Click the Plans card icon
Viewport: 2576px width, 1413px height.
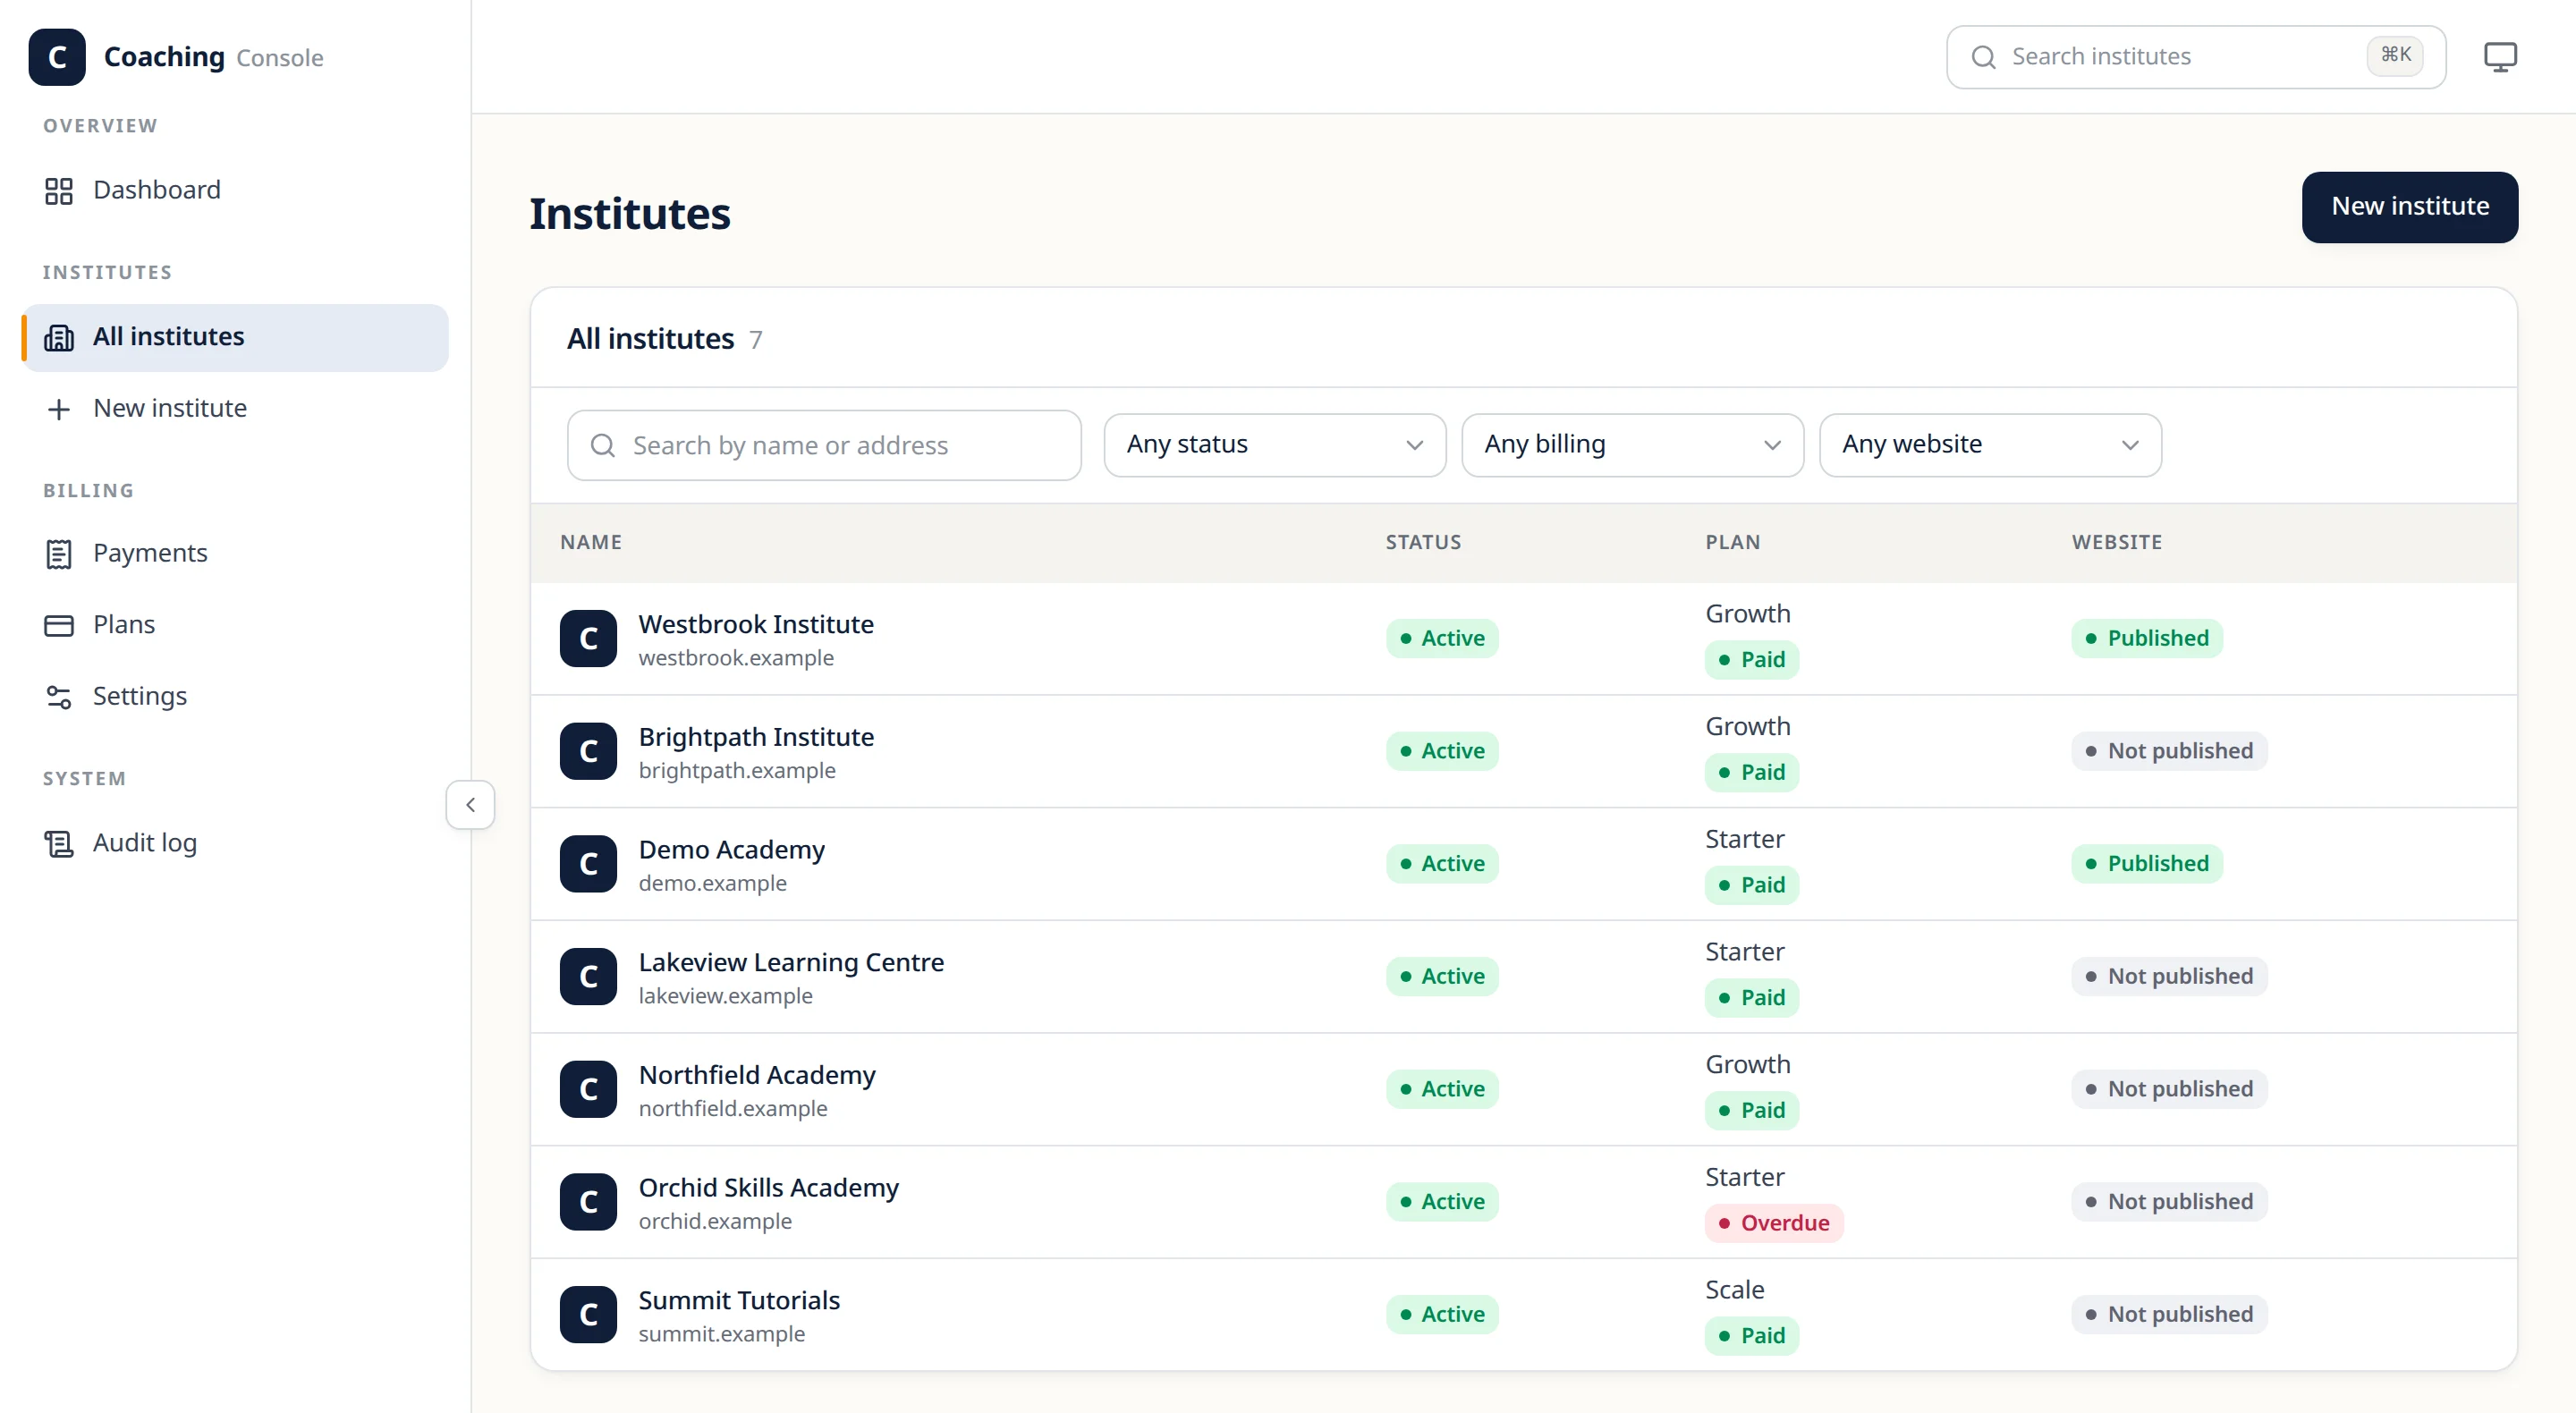point(59,626)
